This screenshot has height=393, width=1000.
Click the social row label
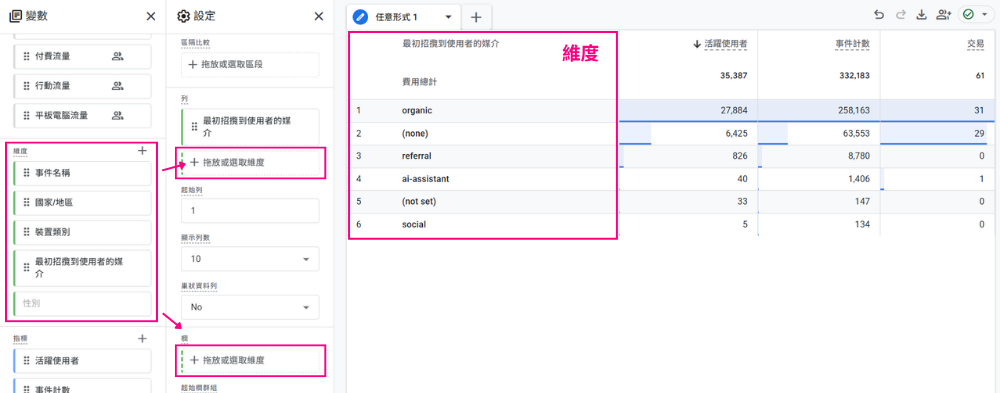[x=414, y=225]
